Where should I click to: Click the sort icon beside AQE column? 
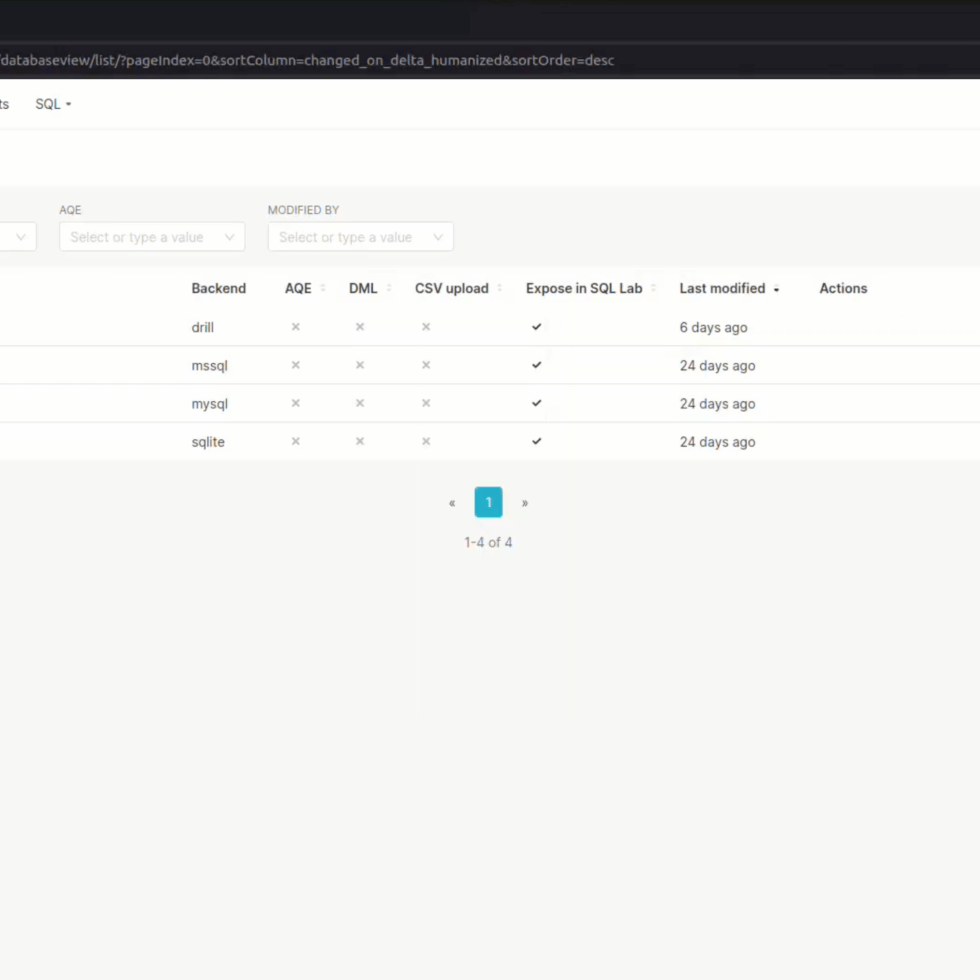click(323, 288)
